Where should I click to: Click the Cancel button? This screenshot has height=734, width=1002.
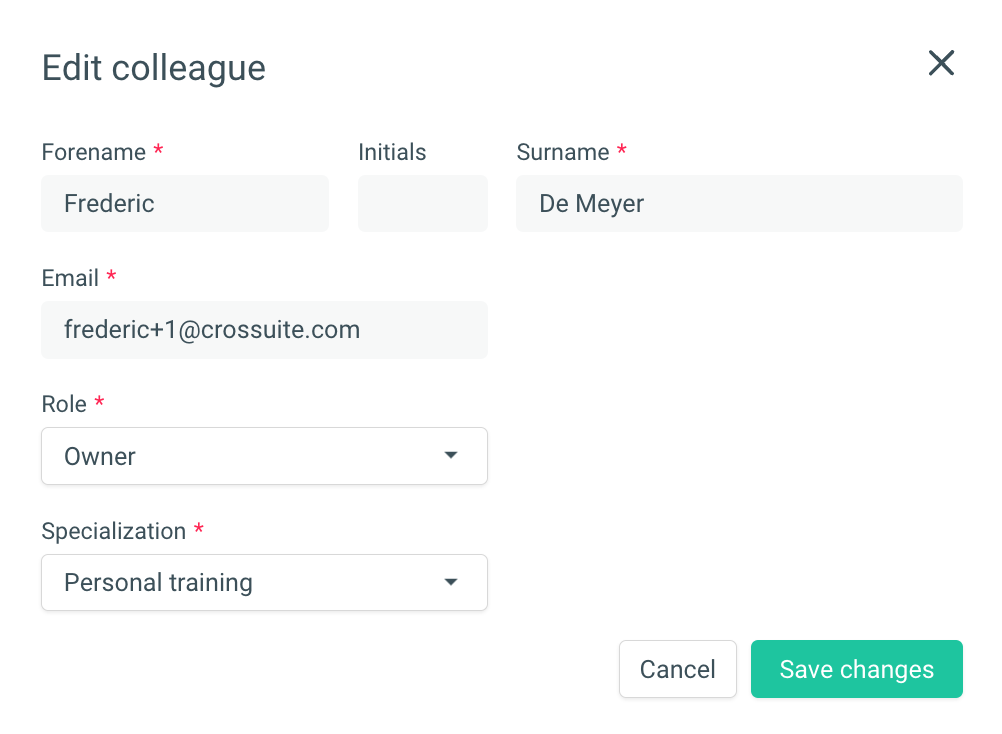[678, 669]
